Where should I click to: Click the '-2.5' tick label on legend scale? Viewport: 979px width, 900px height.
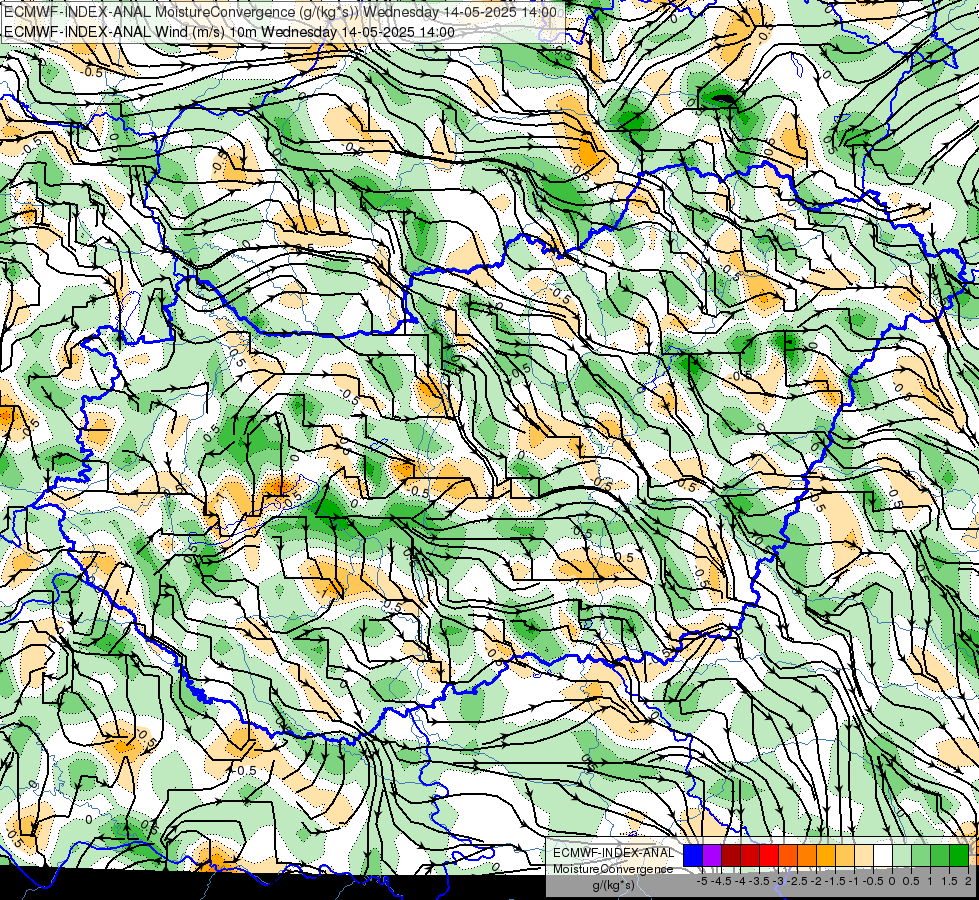click(x=798, y=881)
